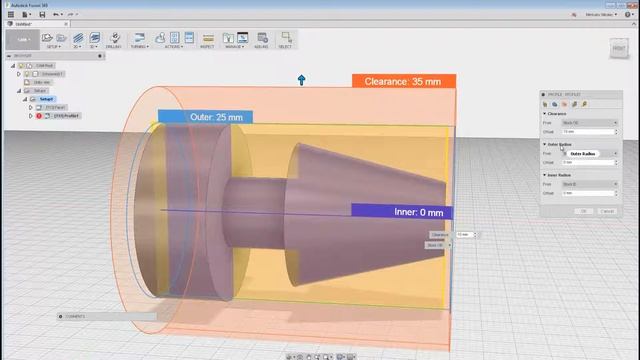This screenshot has width=640, height=360.
Task: Open the Turning menu label
Action: click(x=140, y=47)
